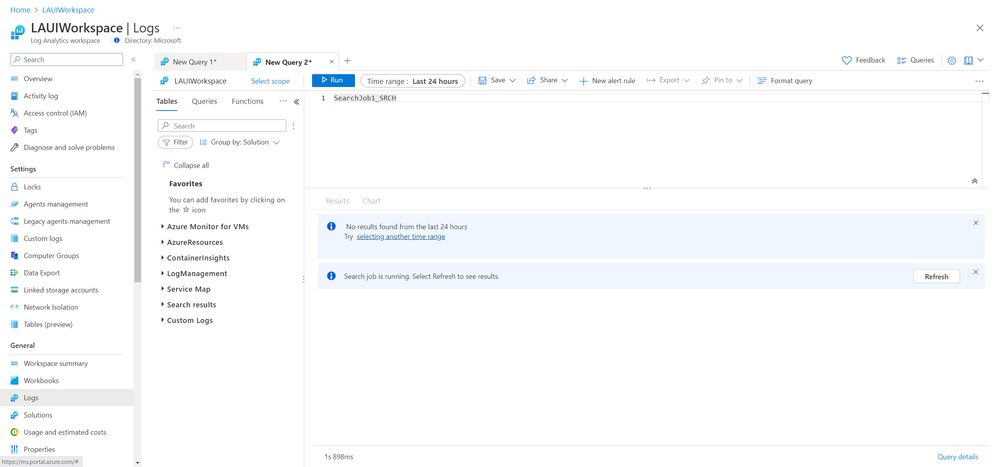Viewport: 999px width, 467px height.
Task: Open the Time range selector
Action: (x=413, y=81)
